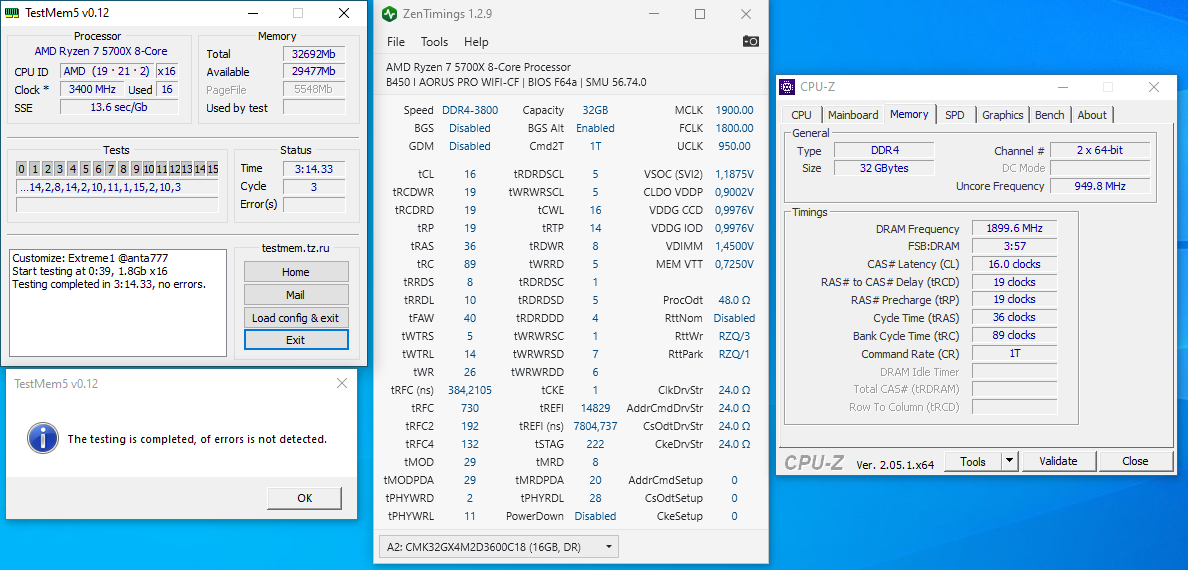Switch to the CPU tab in CPU-Z
This screenshot has height=570, width=1188.
coord(801,115)
